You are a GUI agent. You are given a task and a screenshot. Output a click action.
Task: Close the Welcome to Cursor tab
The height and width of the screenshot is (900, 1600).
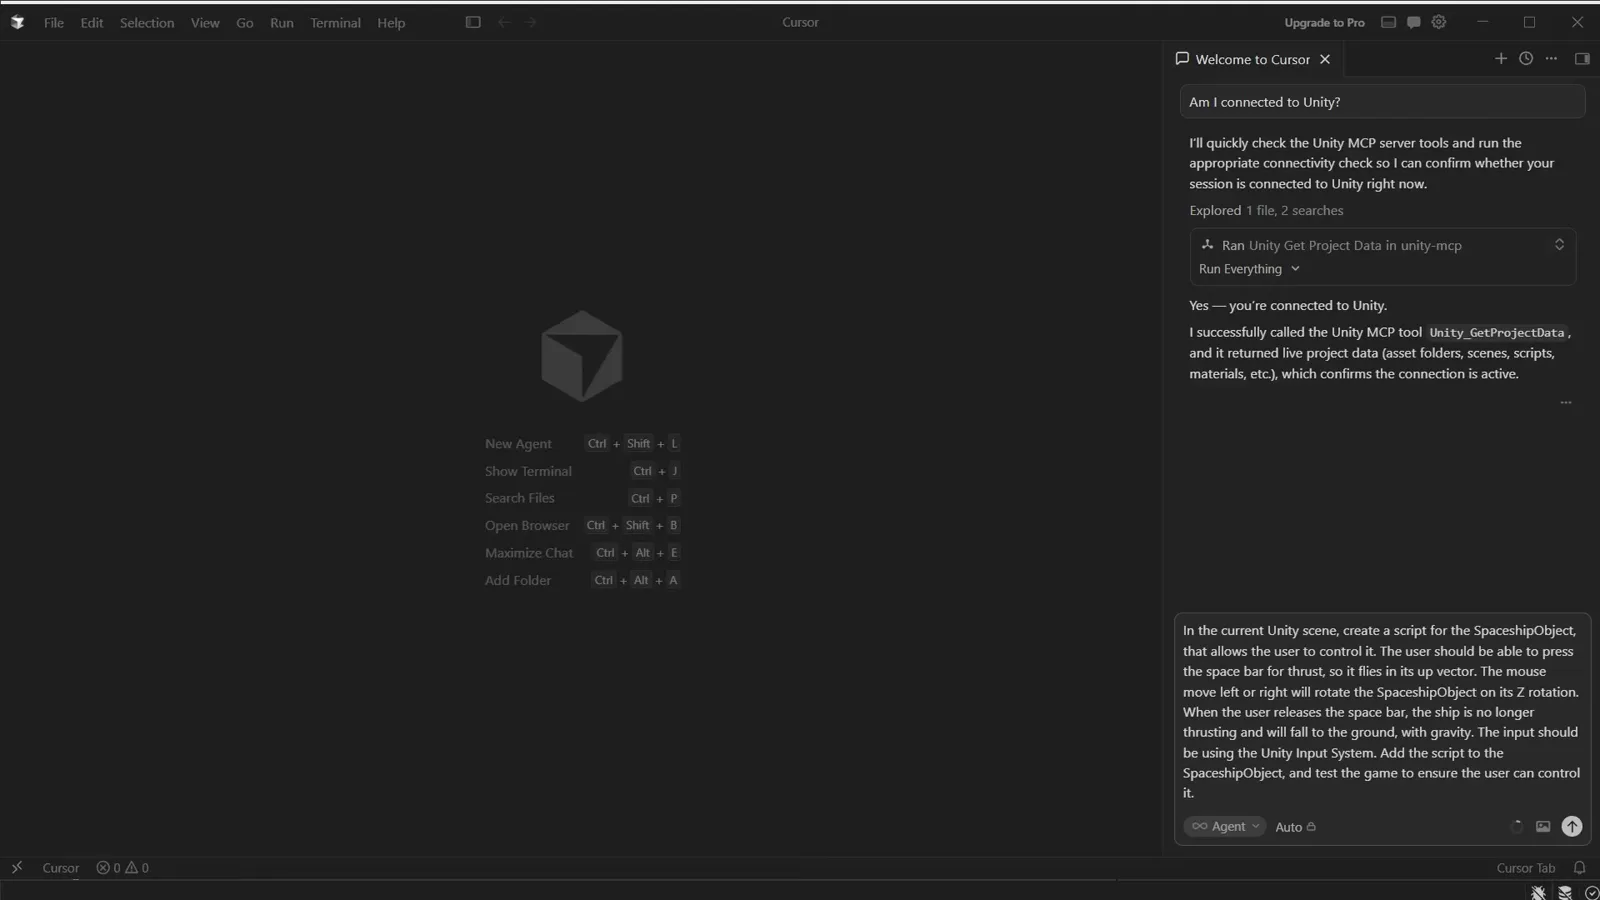[x=1325, y=60]
